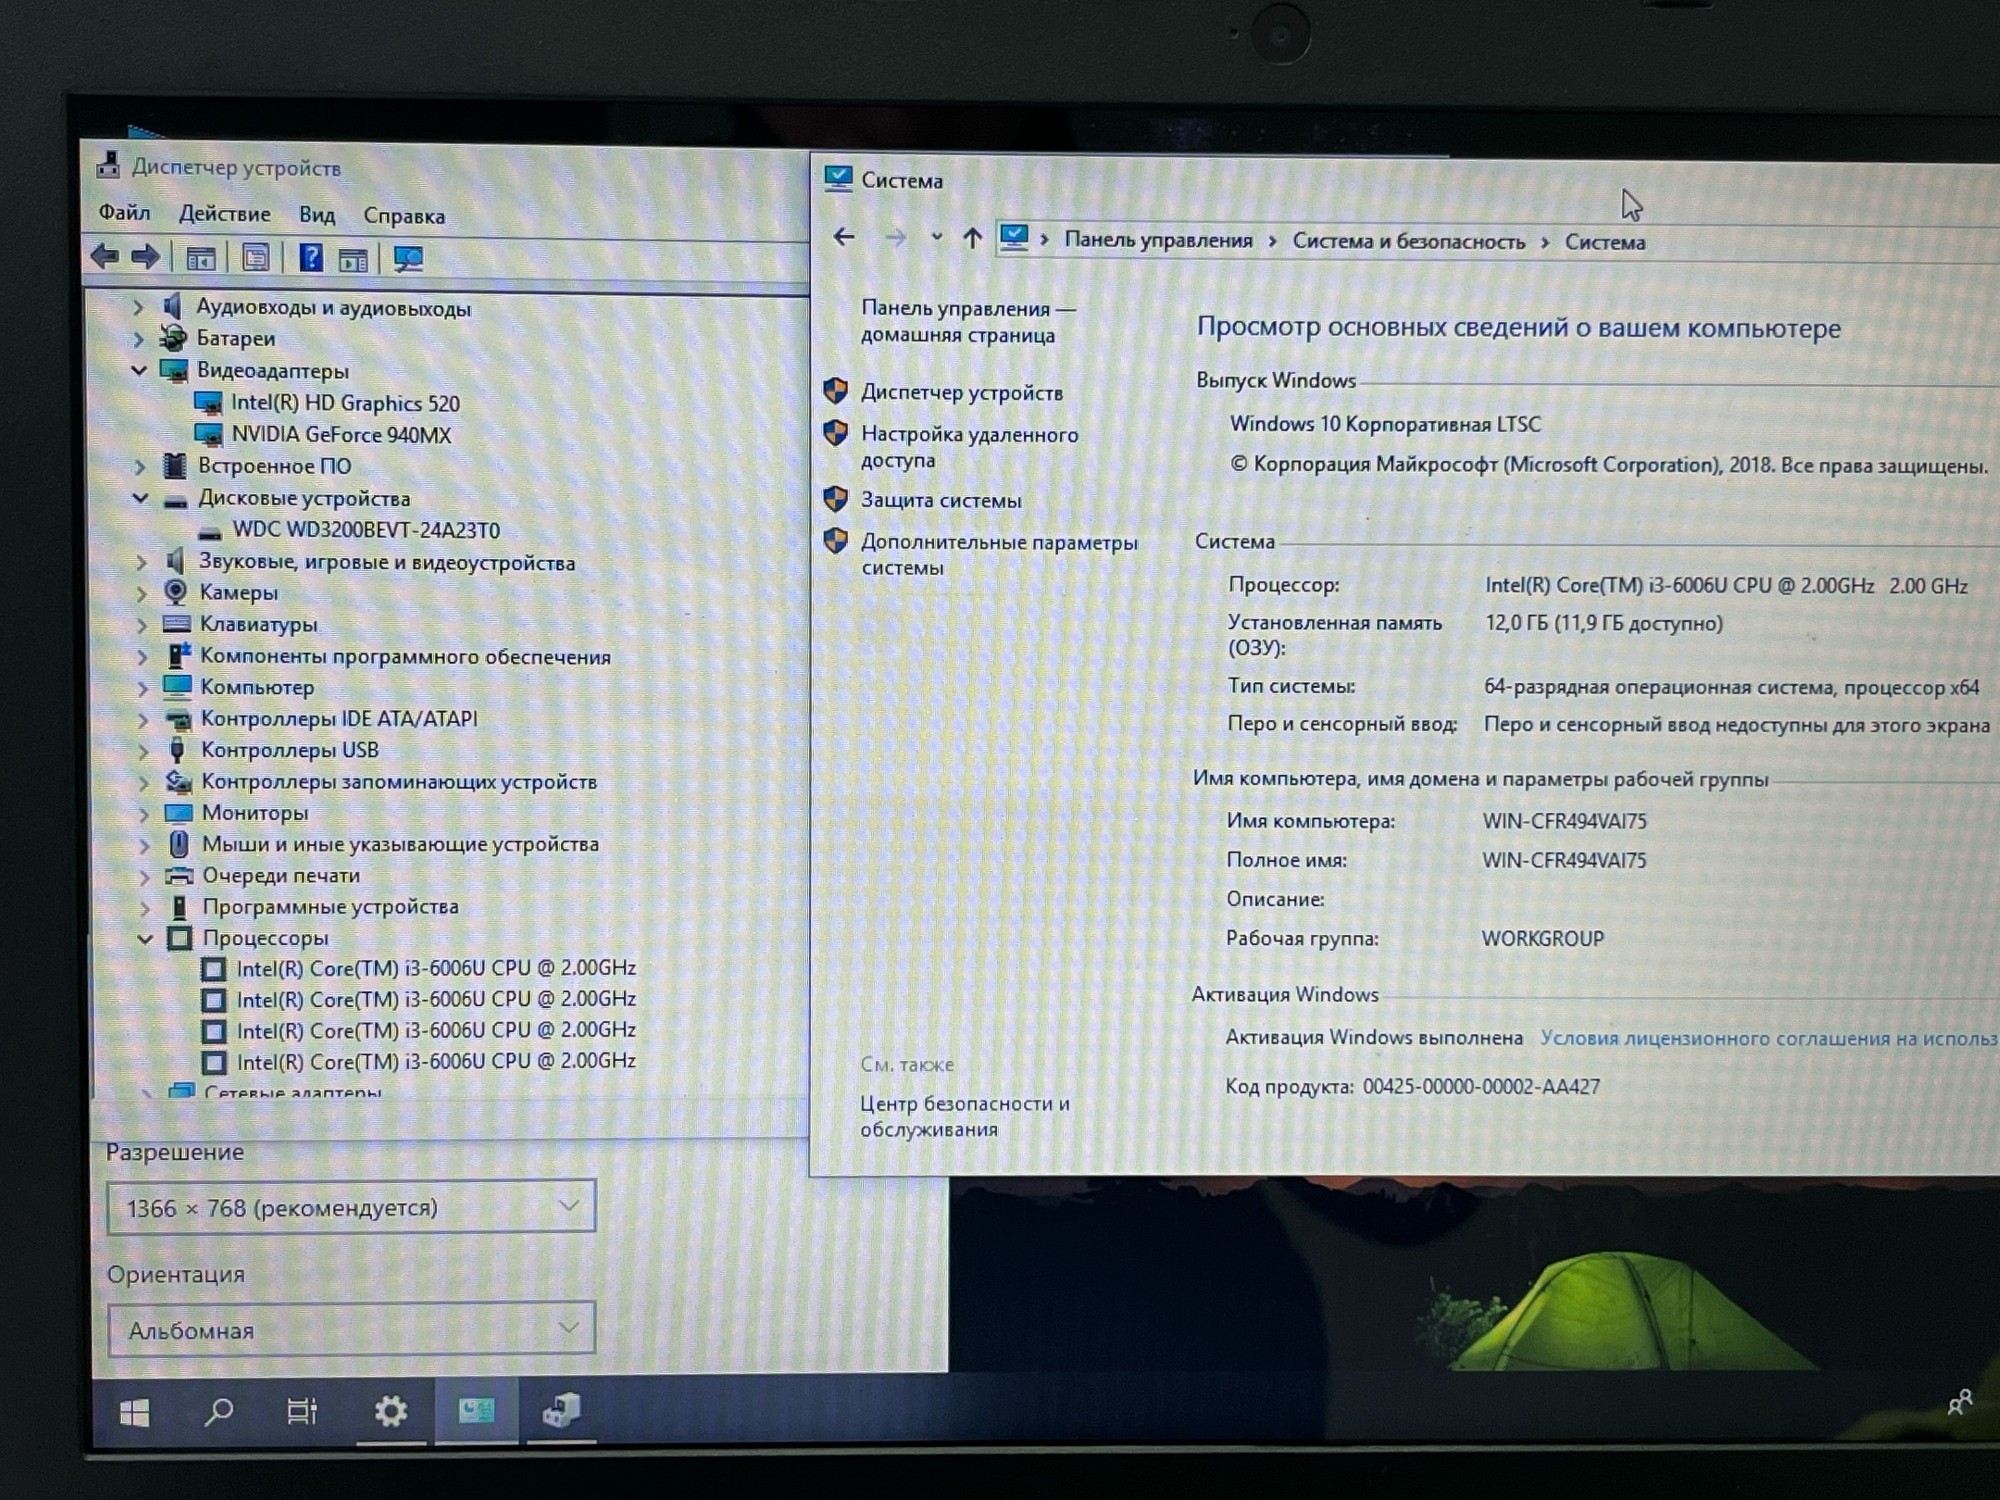Click product code 00425-00000-00002-AA427 text

tap(1481, 1086)
